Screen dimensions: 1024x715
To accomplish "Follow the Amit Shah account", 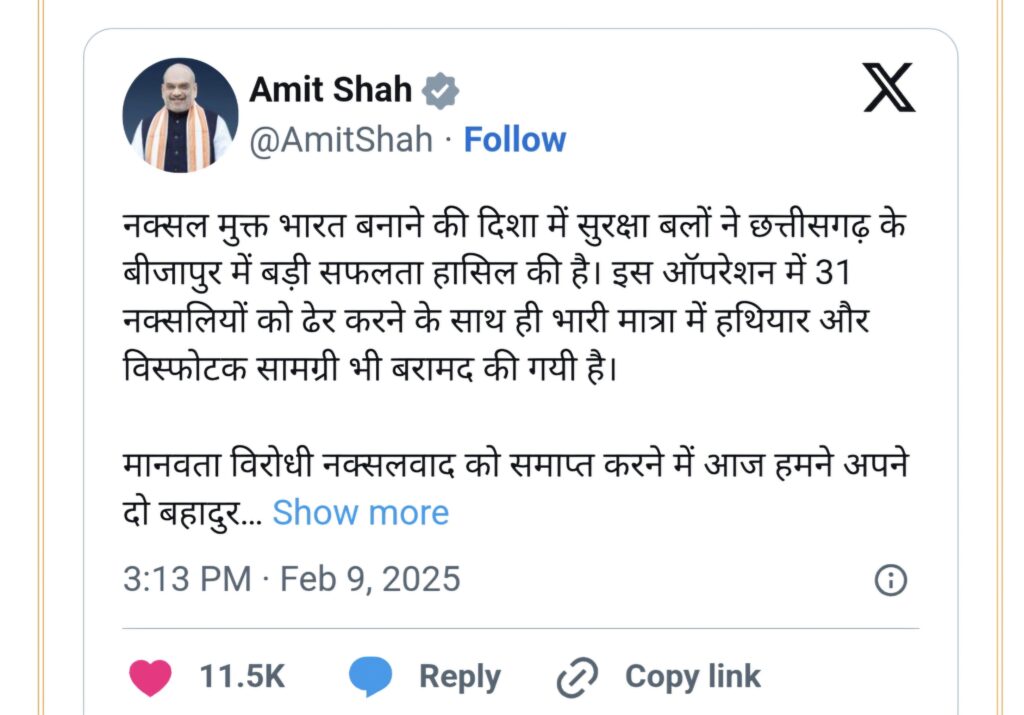I will click(x=515, y=140).
